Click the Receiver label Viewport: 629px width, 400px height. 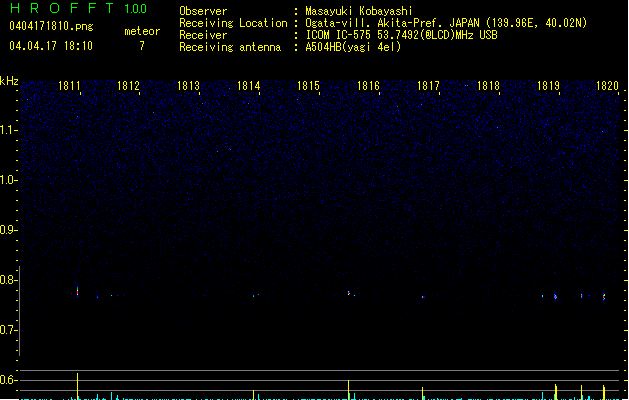click(x=203, y=35)
